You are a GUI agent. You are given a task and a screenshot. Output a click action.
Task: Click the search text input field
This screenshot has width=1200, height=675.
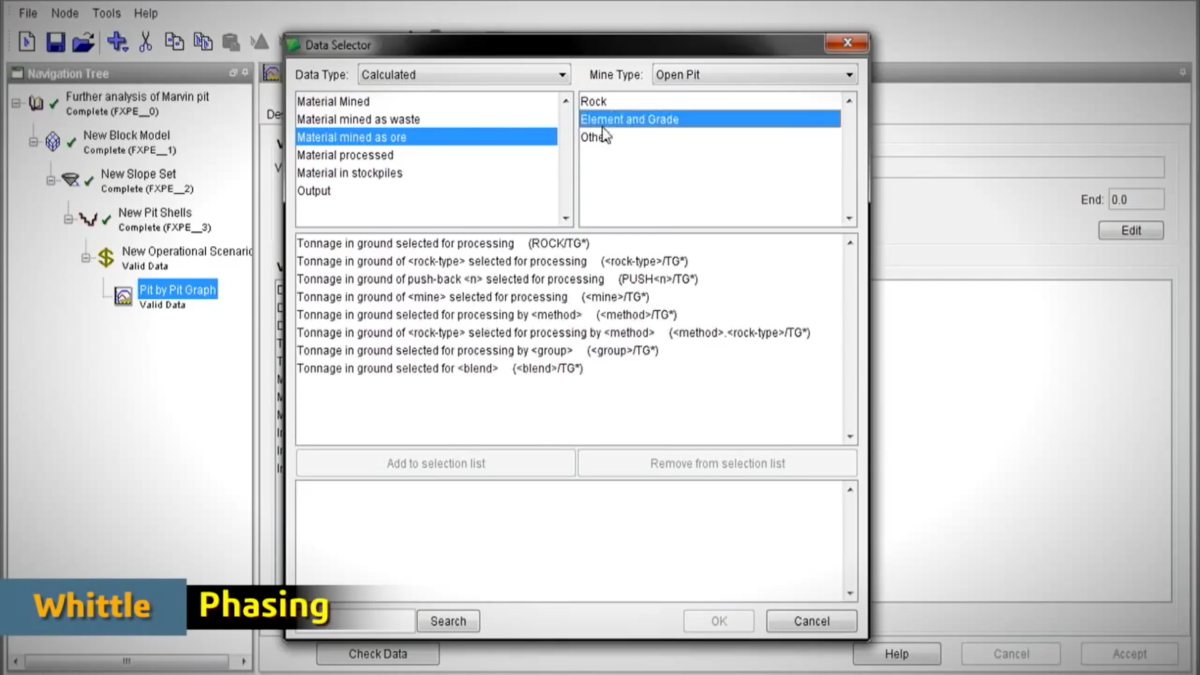(x=354, y=621)
